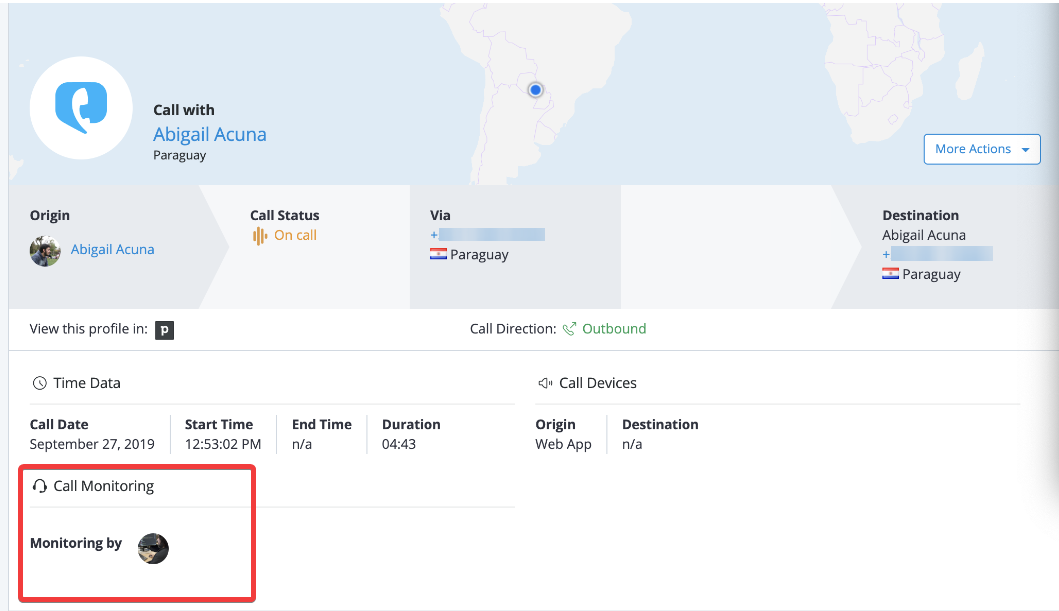Click the Paraguay flag under Destination

[890, 274]
